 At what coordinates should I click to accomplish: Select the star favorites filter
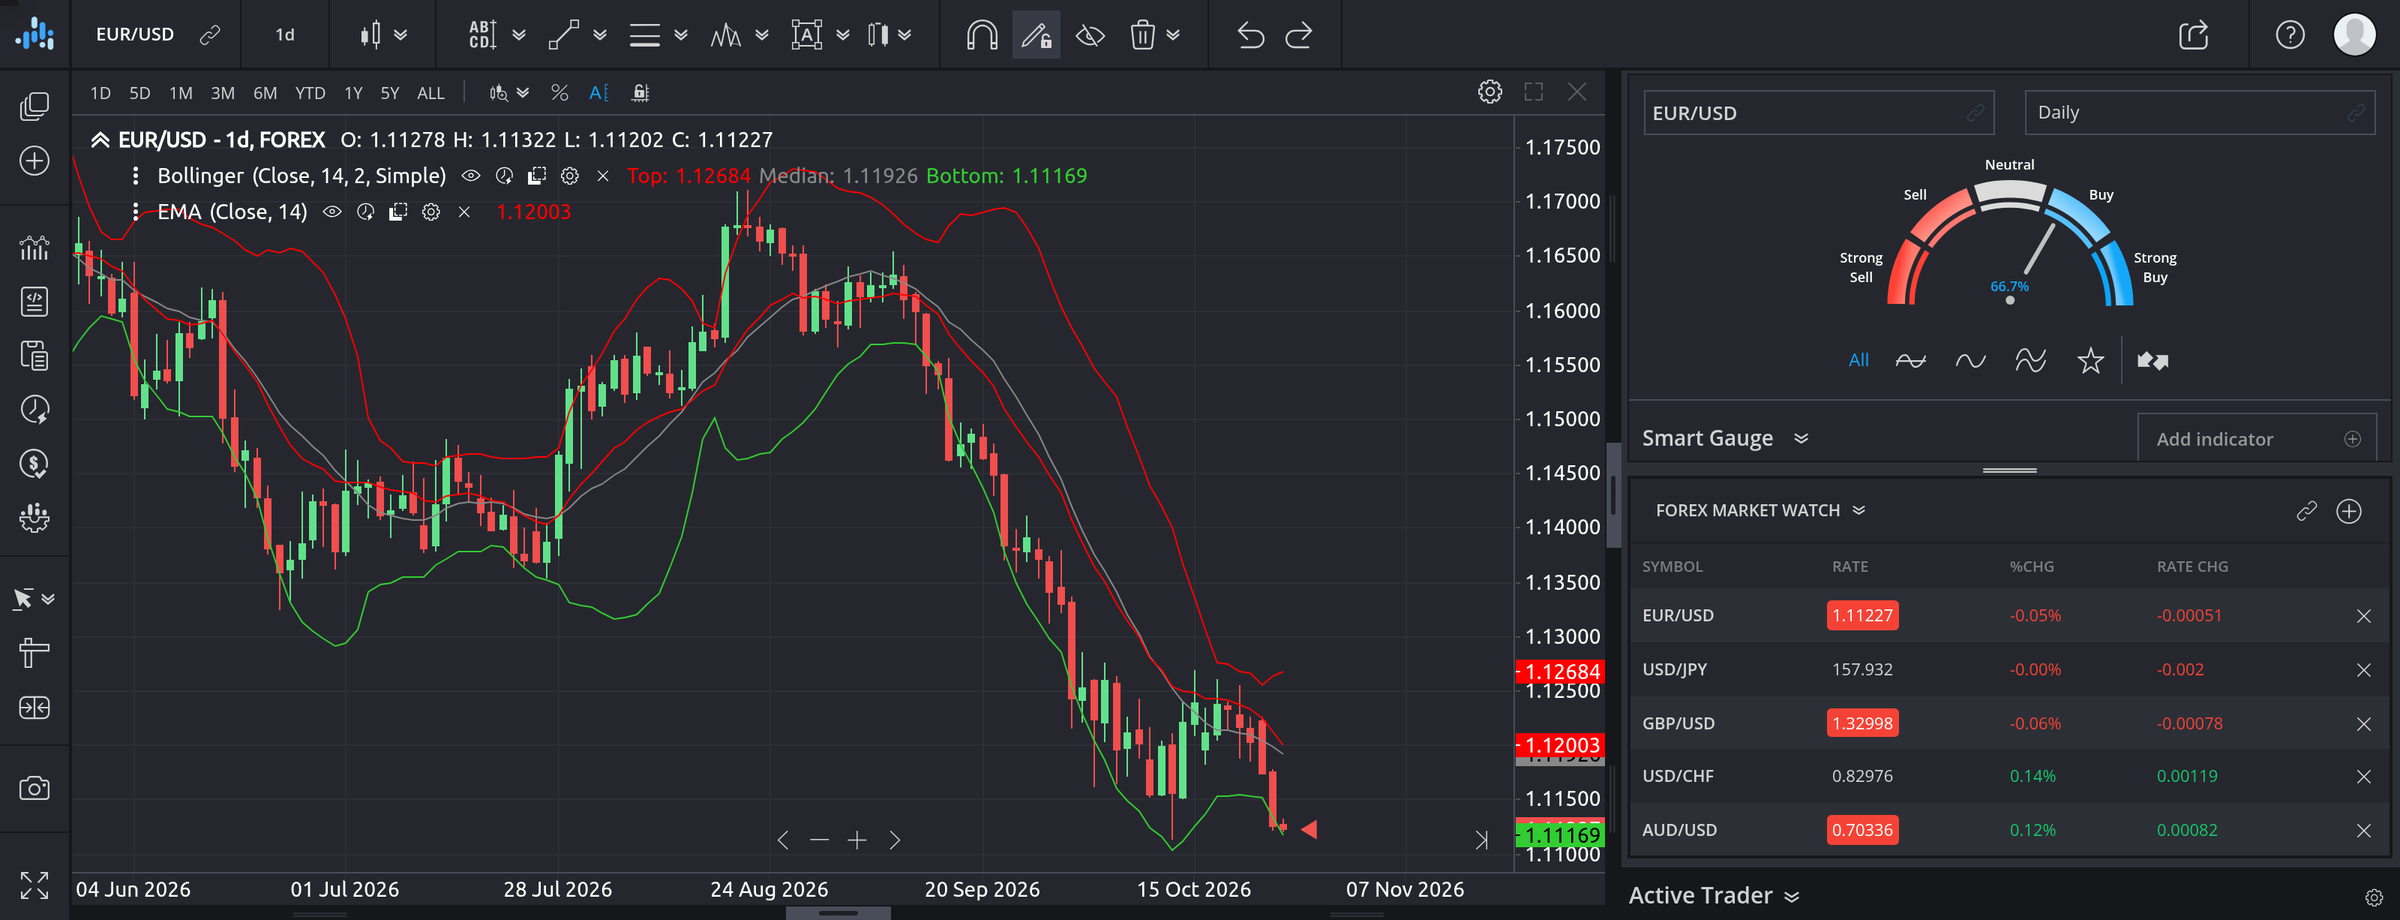point(2090,360)
